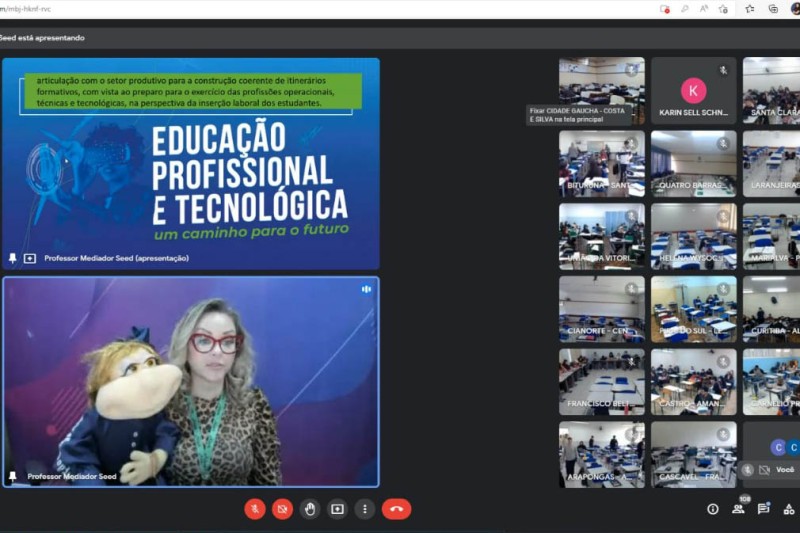Click the Read Aloud icon in address bar
This screenshot has height=533, width=800.
click(x=704, y=9)
